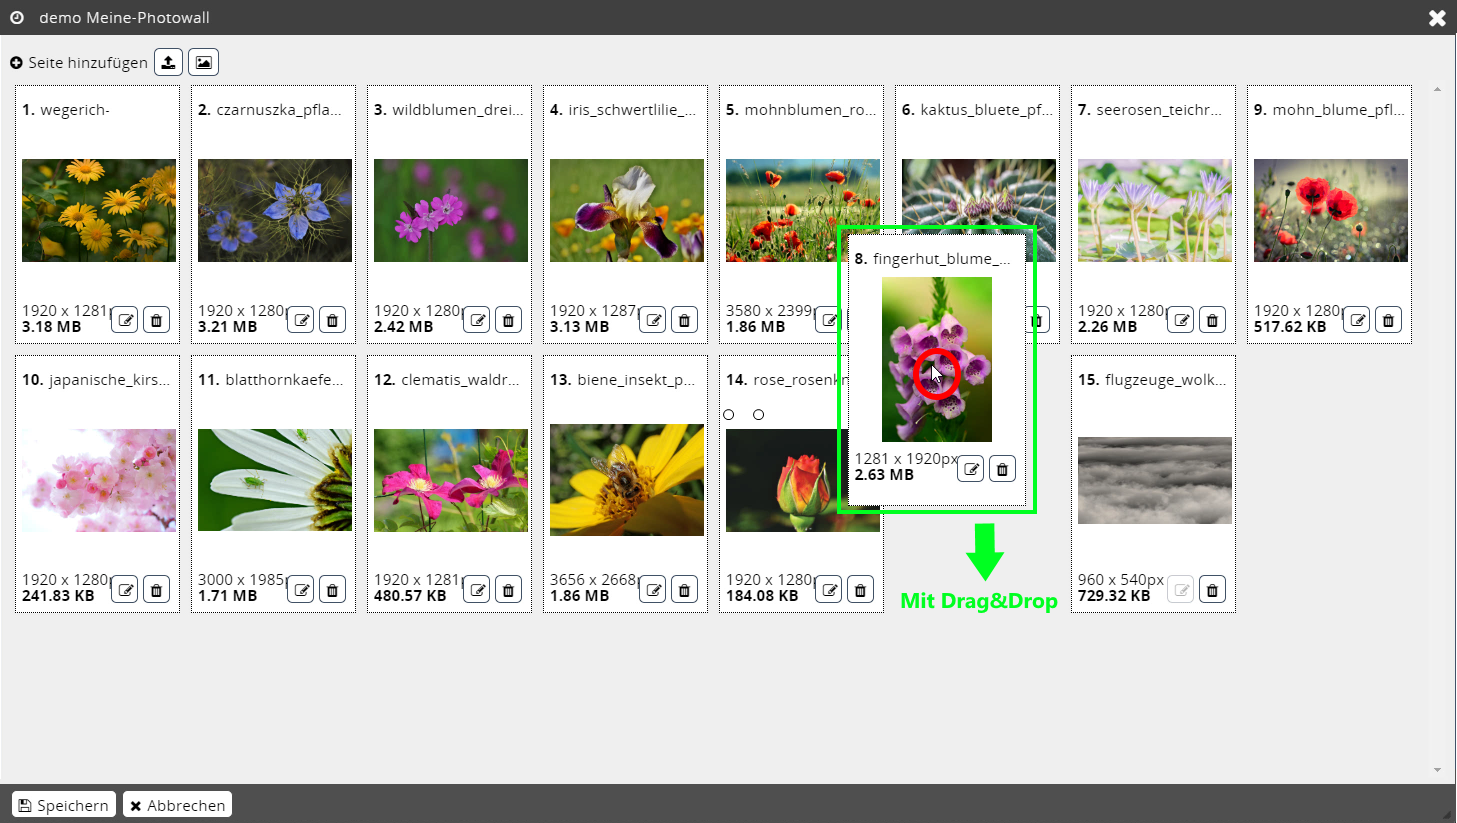Click Seite hinzufügen to add page
This screenshot has height=823, width=1457.
(x=79, y=62)
